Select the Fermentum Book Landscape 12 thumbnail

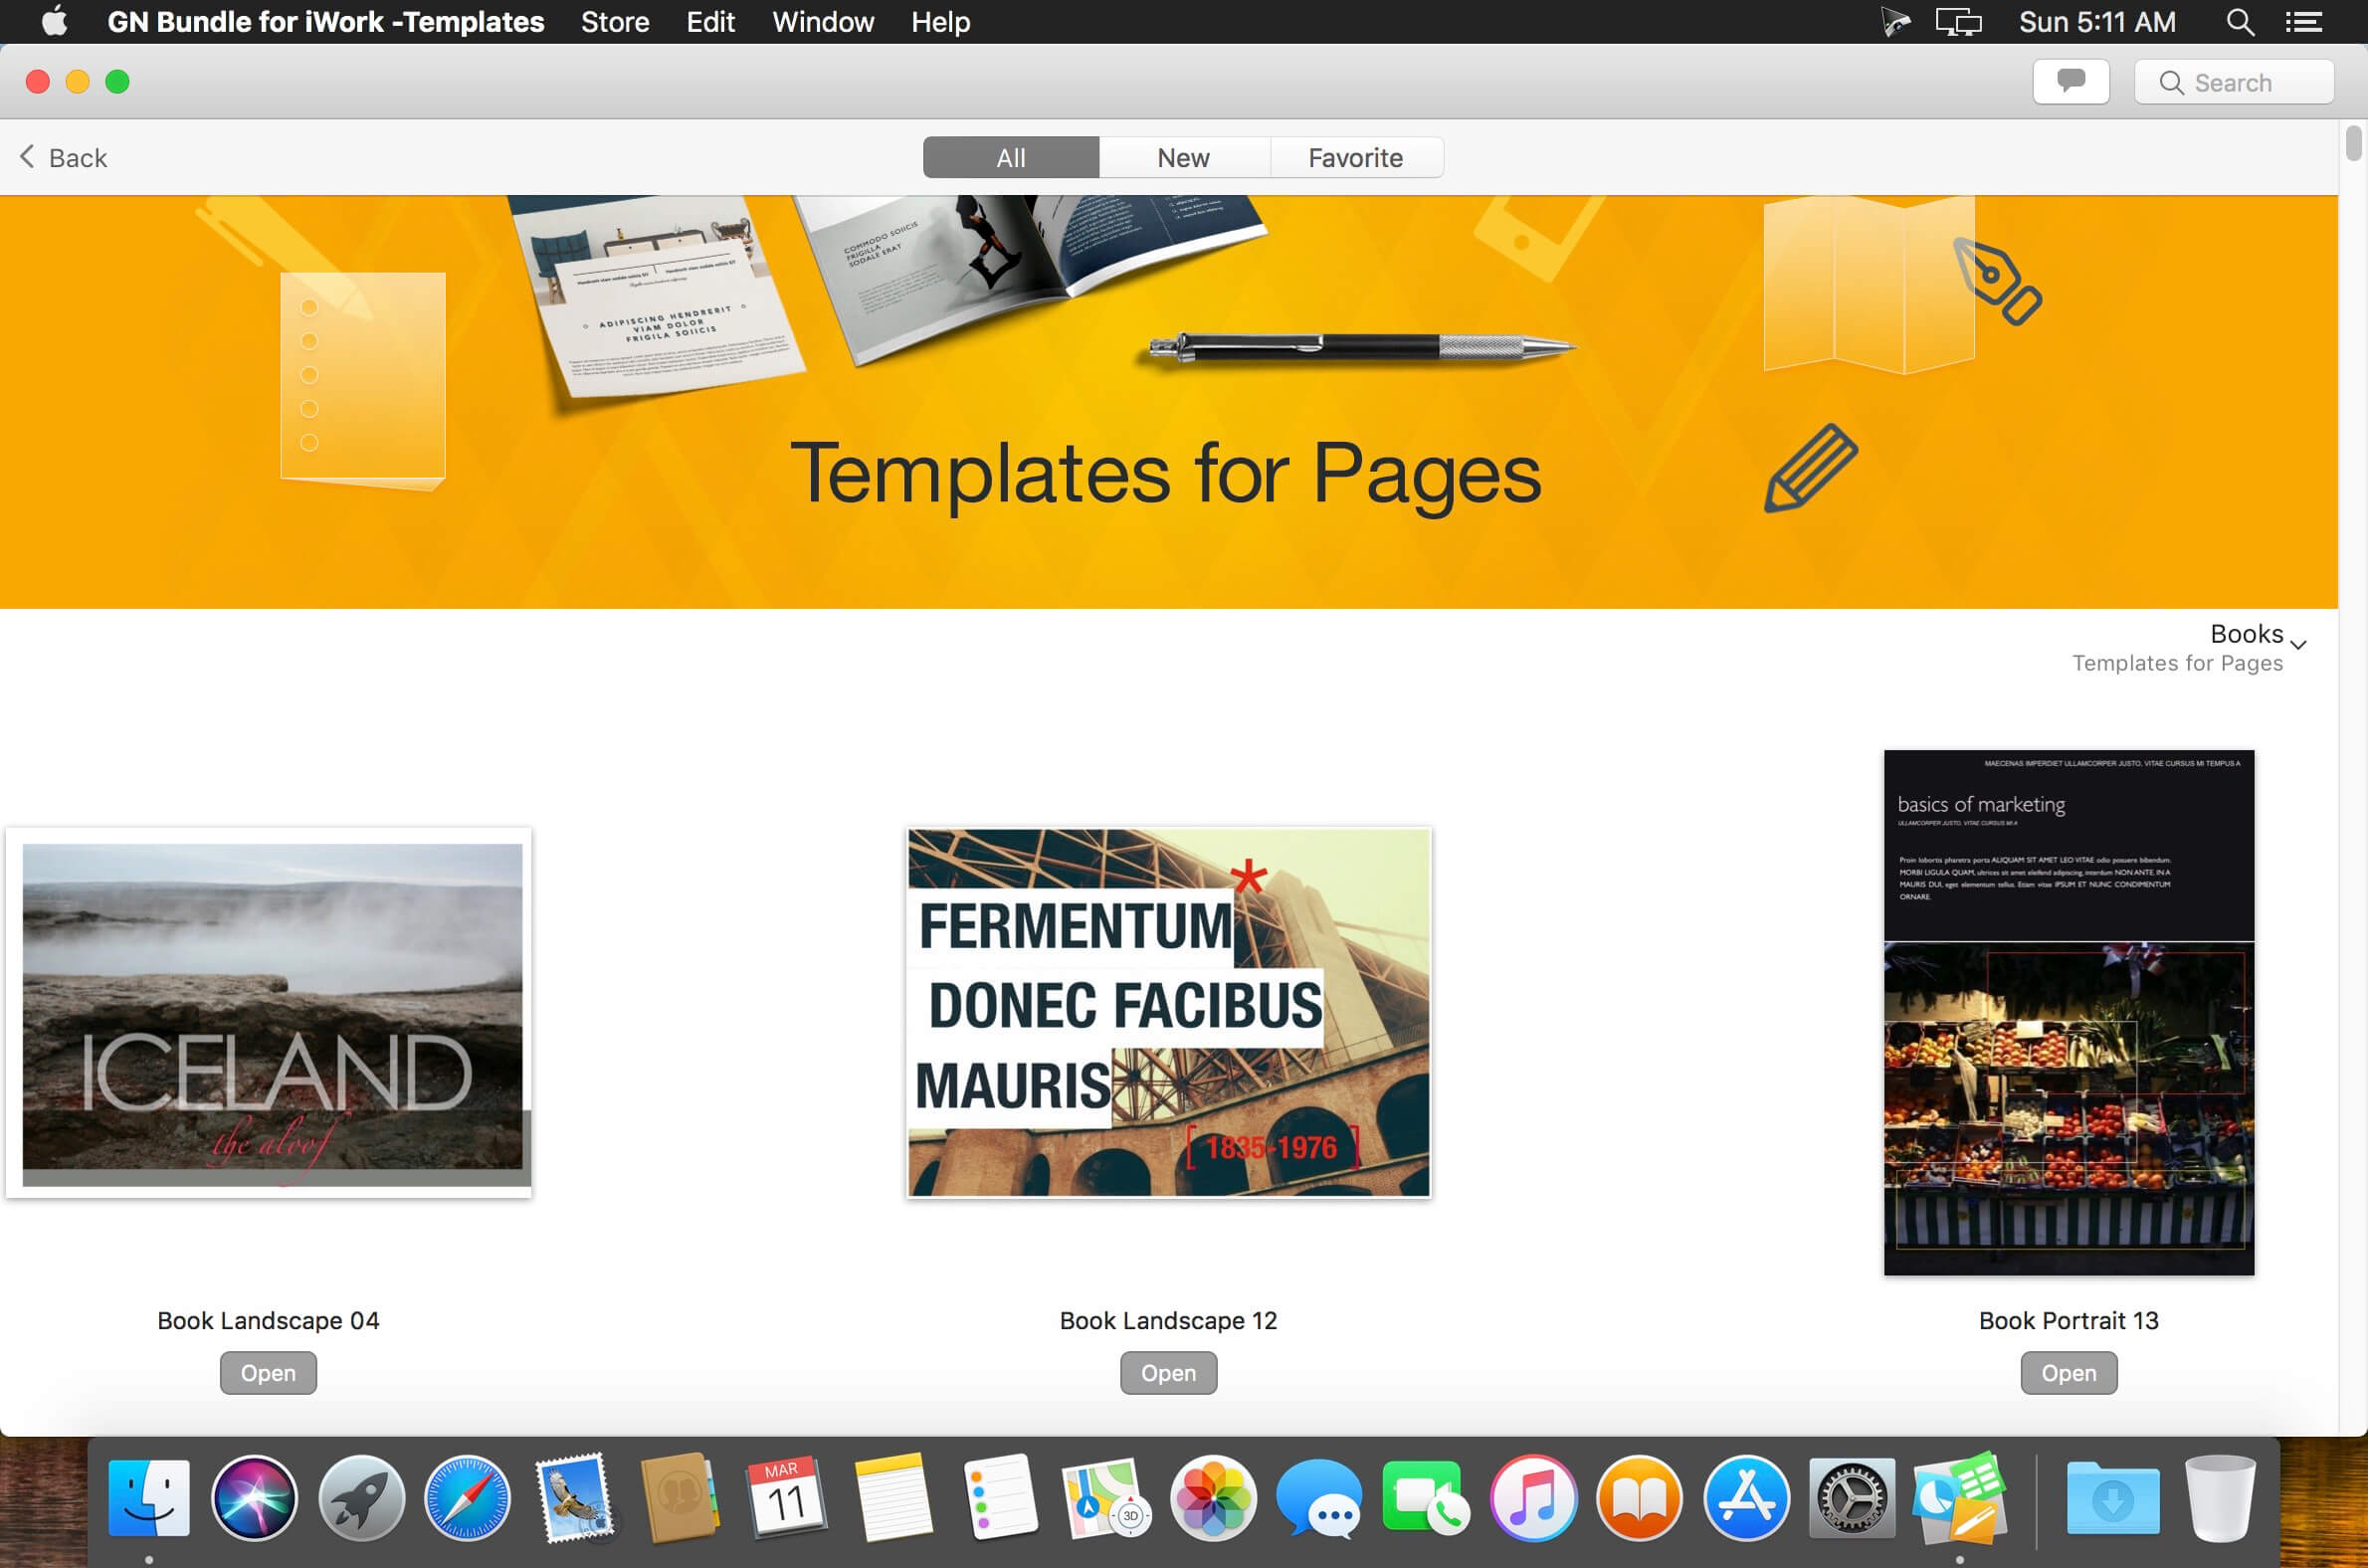point(1168,1012)
